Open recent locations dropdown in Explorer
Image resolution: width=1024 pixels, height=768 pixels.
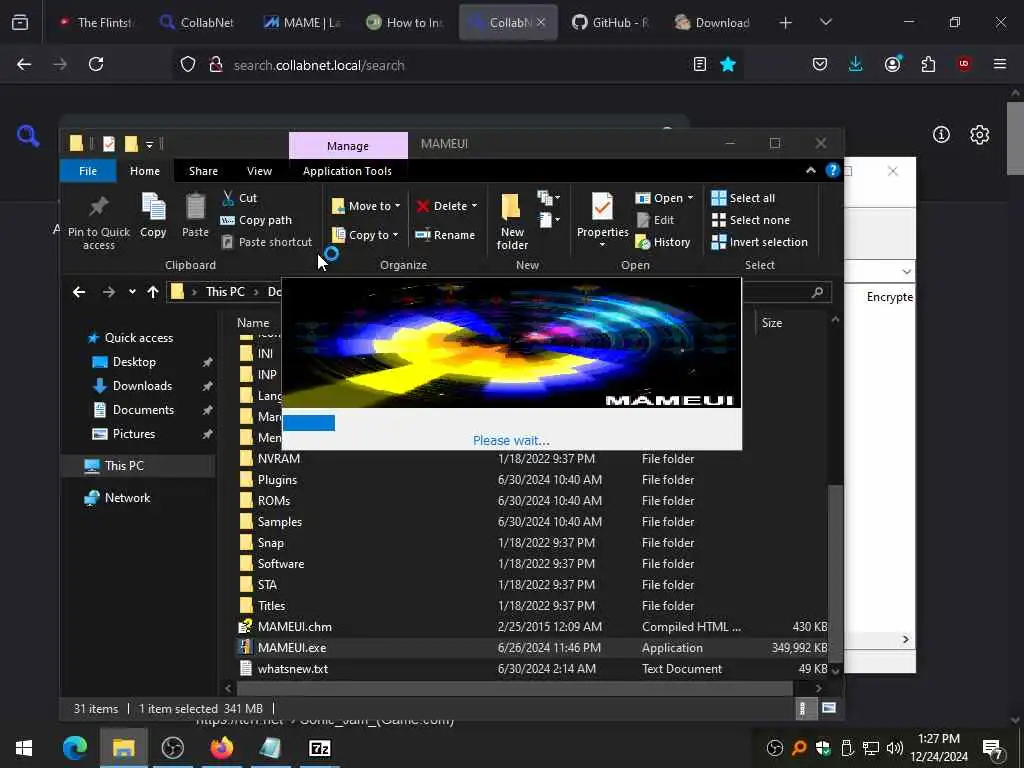click(x=132, y=292)
